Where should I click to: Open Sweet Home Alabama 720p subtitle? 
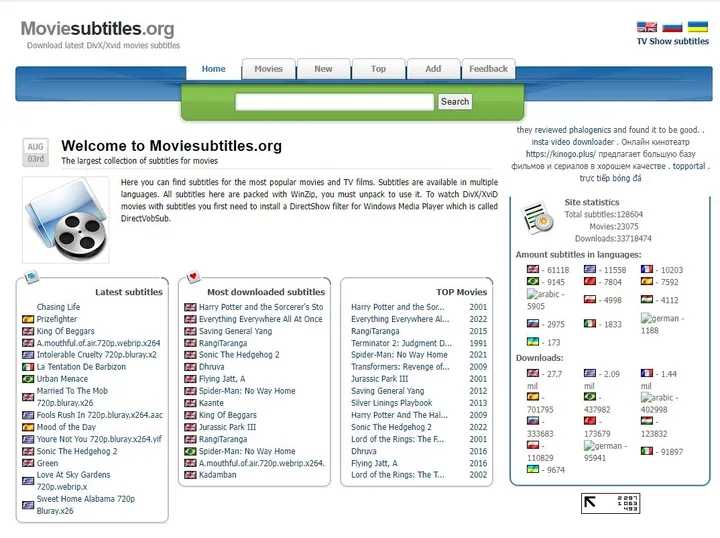click(86, 504)
